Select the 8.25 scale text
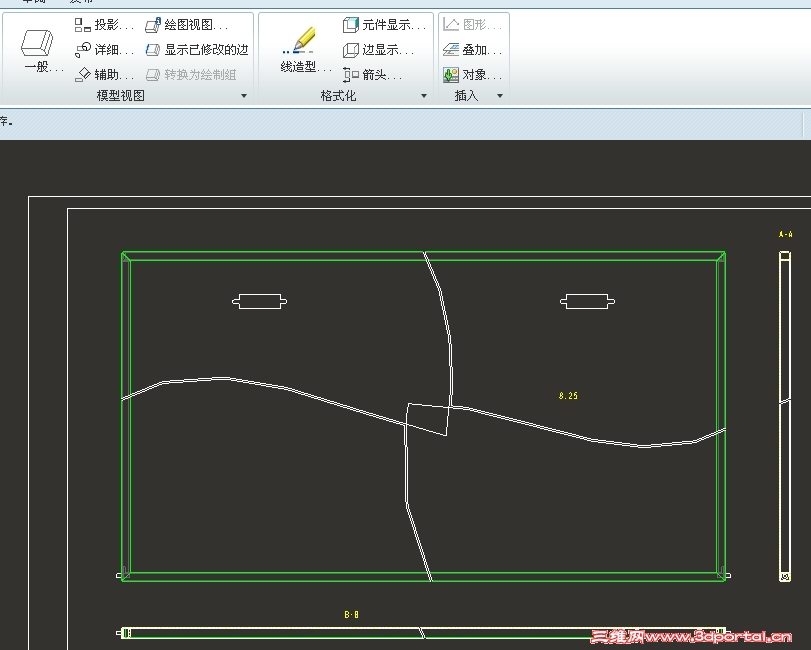 tap(568, 396)
